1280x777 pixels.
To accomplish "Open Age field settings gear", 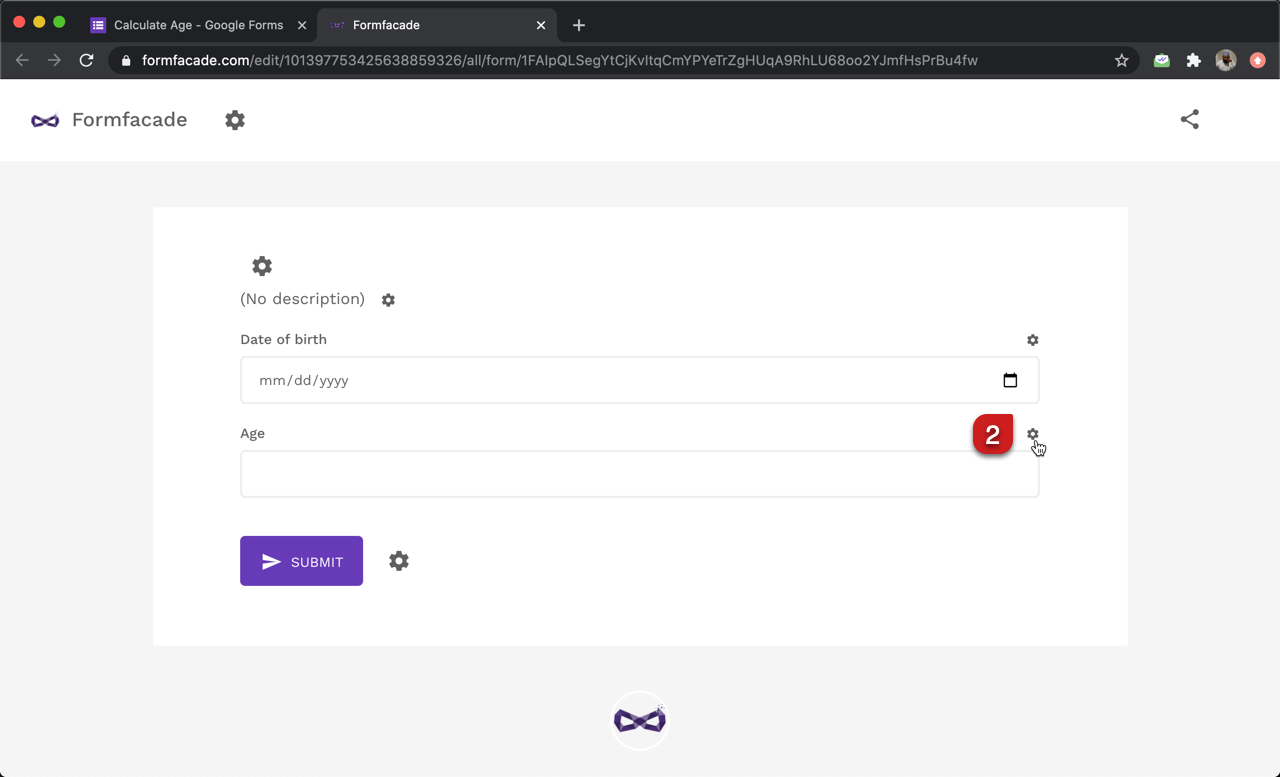I will [x=1033, y=434].
